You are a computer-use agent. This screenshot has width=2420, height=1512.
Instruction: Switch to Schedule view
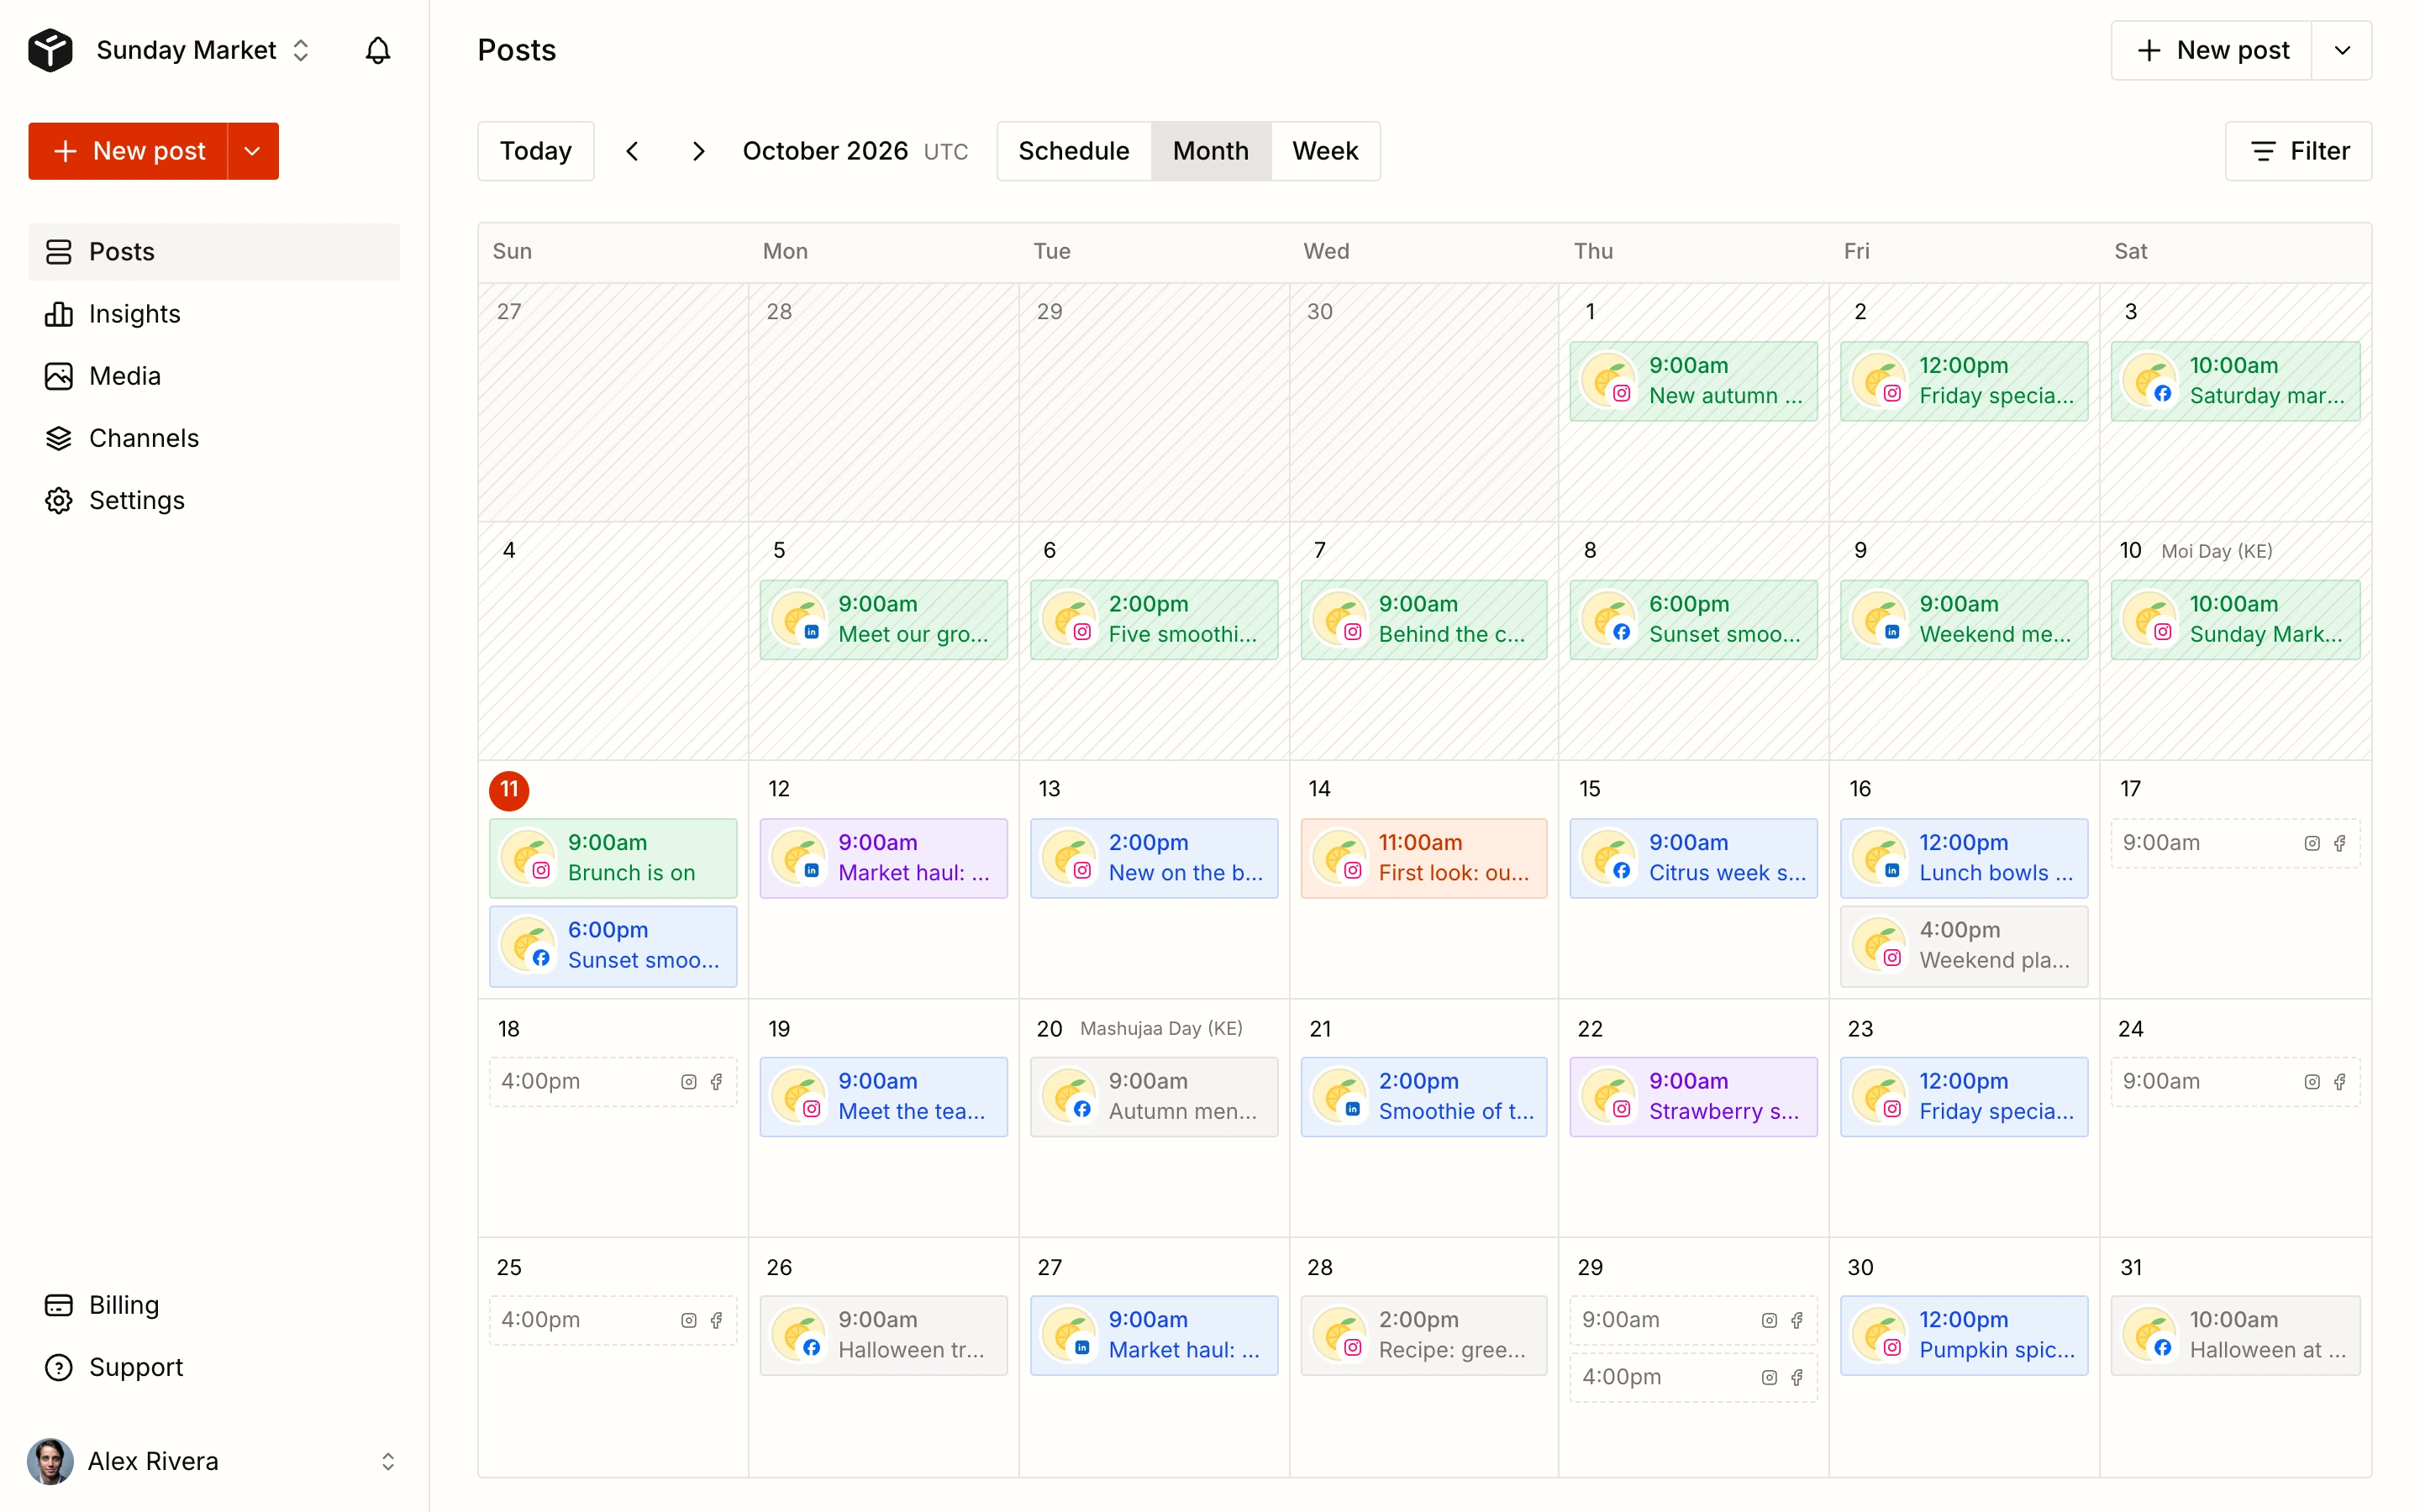1074,151
